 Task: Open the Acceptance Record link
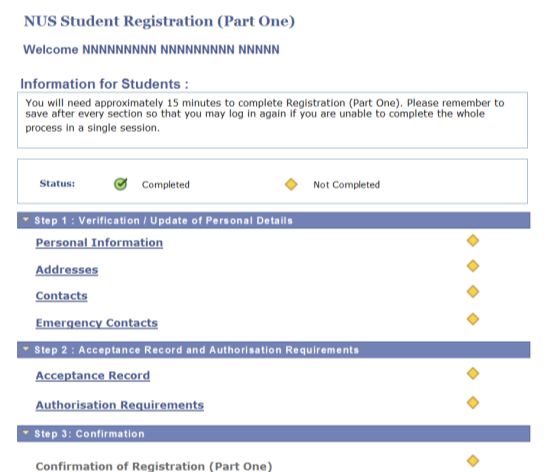93,376
